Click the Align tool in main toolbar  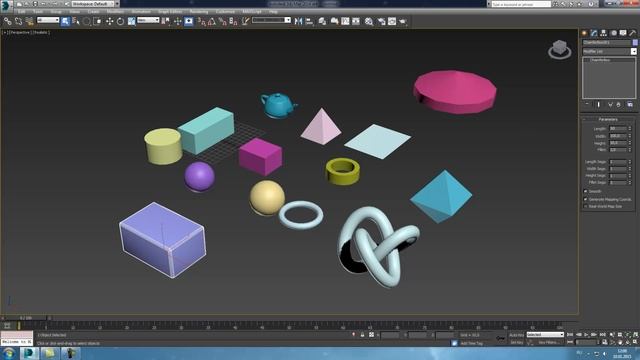point(309,21)
